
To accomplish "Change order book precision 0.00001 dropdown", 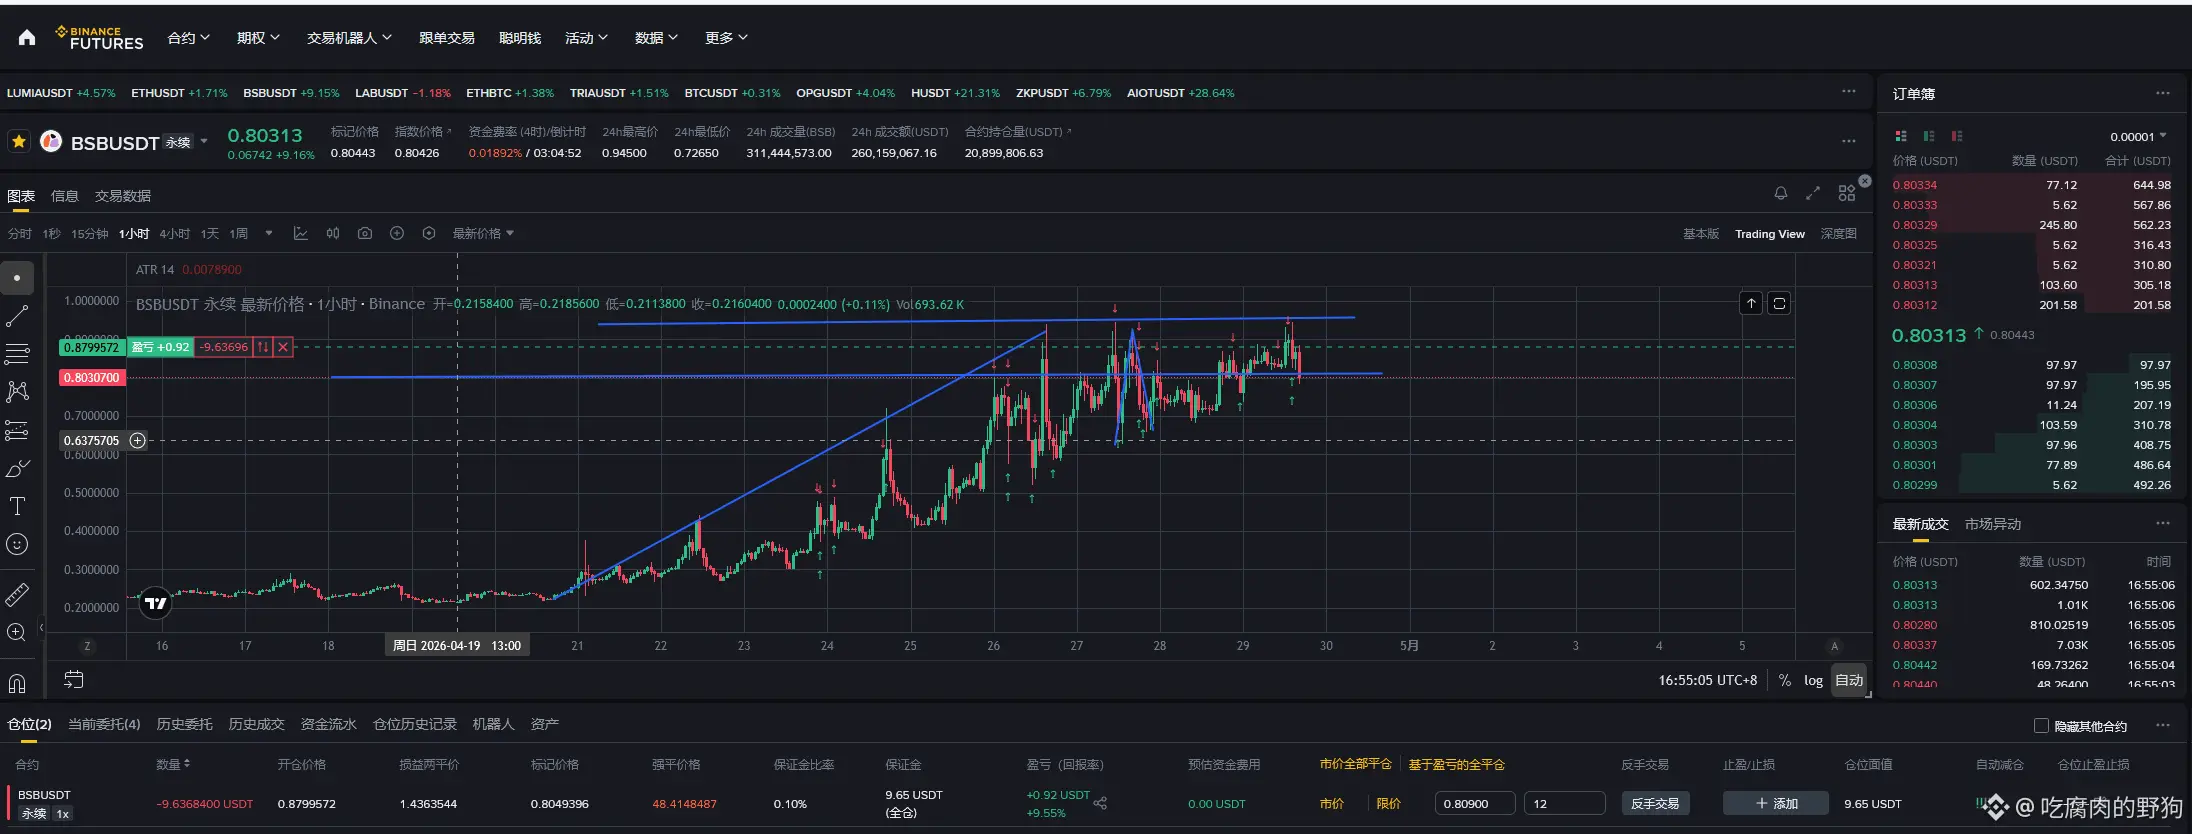I will [x=2138, y=137].
